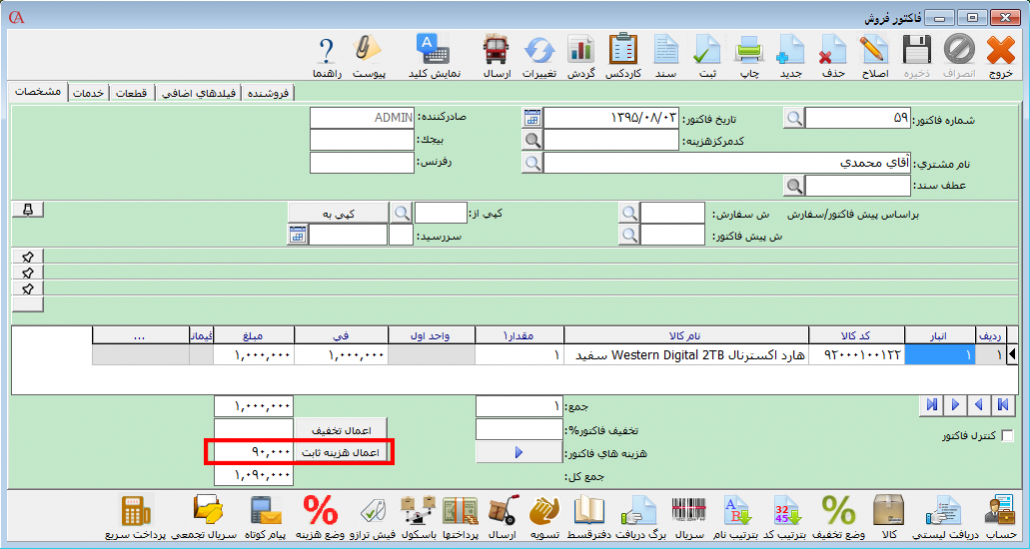The width and height of the screenshot is (1030, 549).
Task: Click the اعمال هزینه ثابت button
Action: [x=341, y=453]
